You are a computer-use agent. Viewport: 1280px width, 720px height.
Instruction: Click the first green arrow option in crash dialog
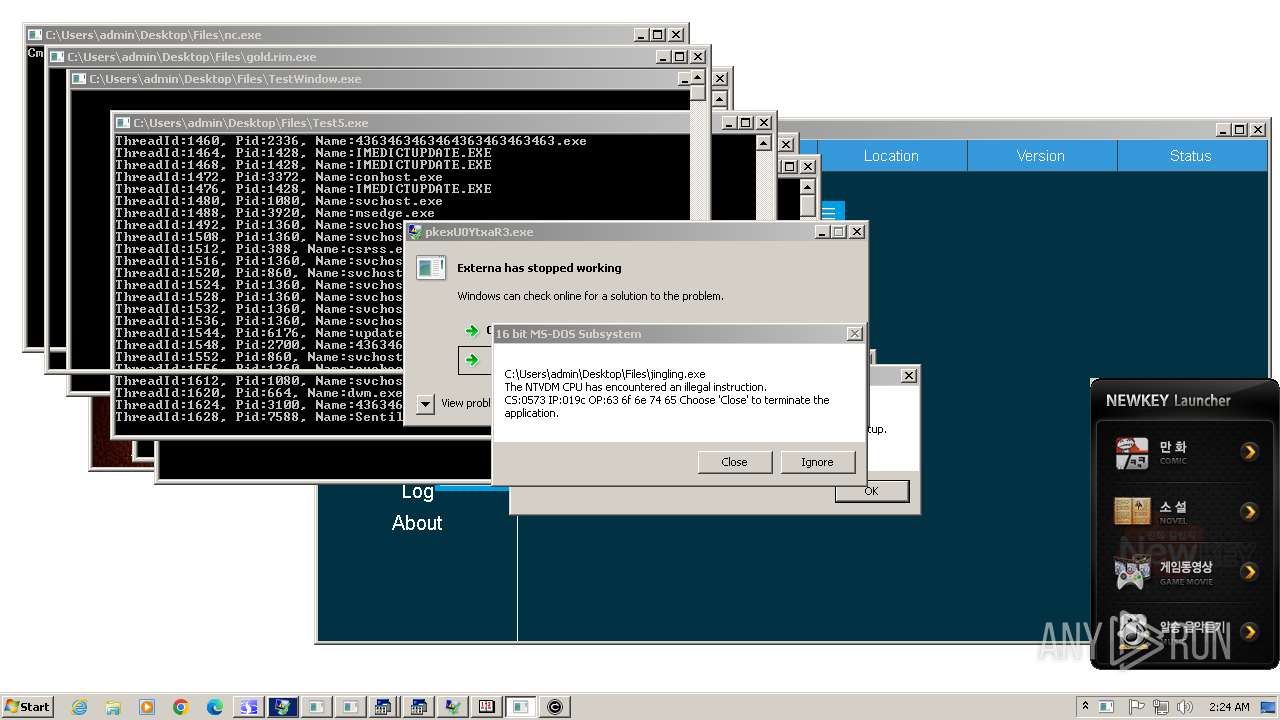pos(472,330)
